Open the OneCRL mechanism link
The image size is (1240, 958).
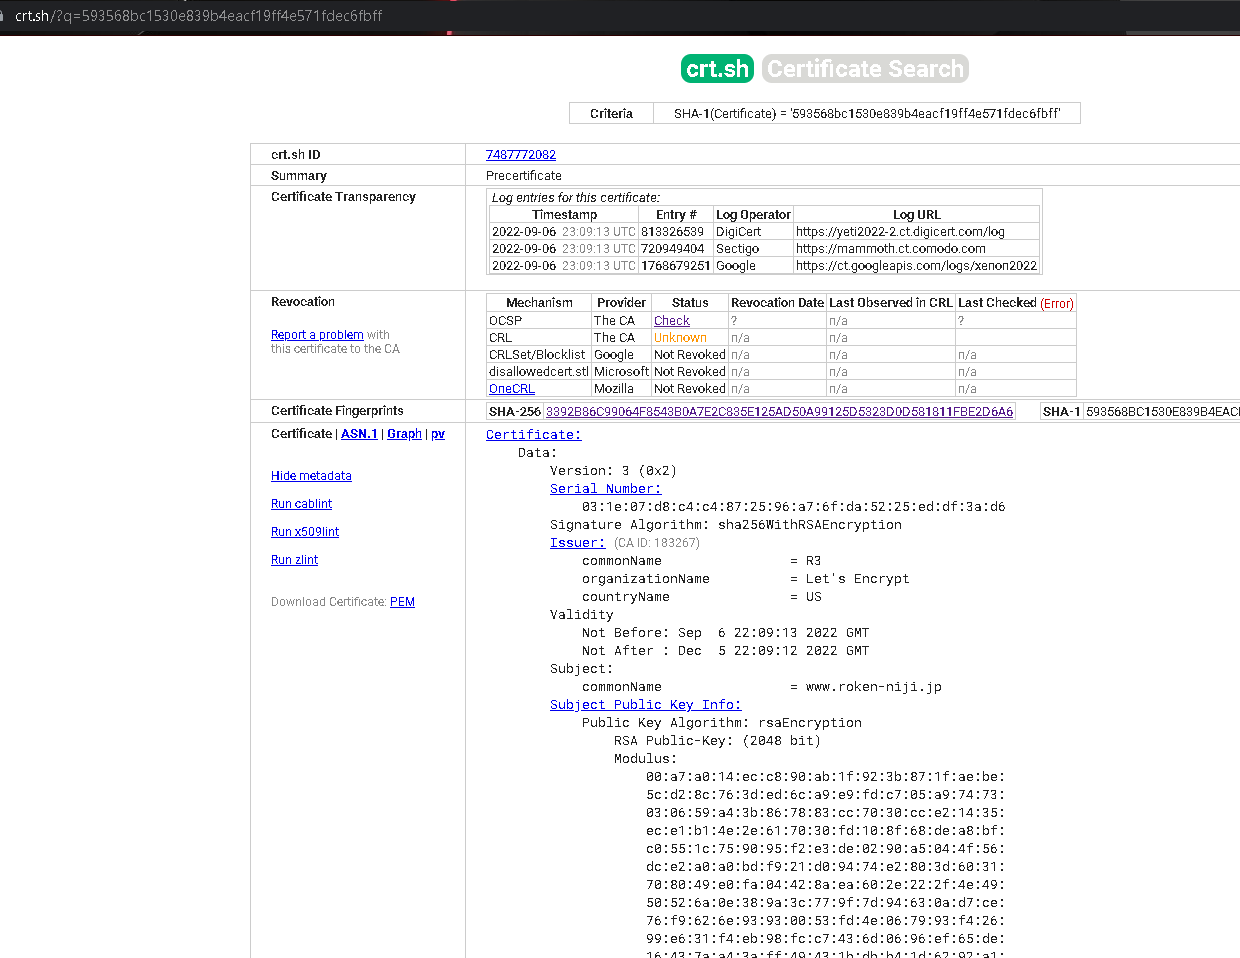tap(512, 389)
